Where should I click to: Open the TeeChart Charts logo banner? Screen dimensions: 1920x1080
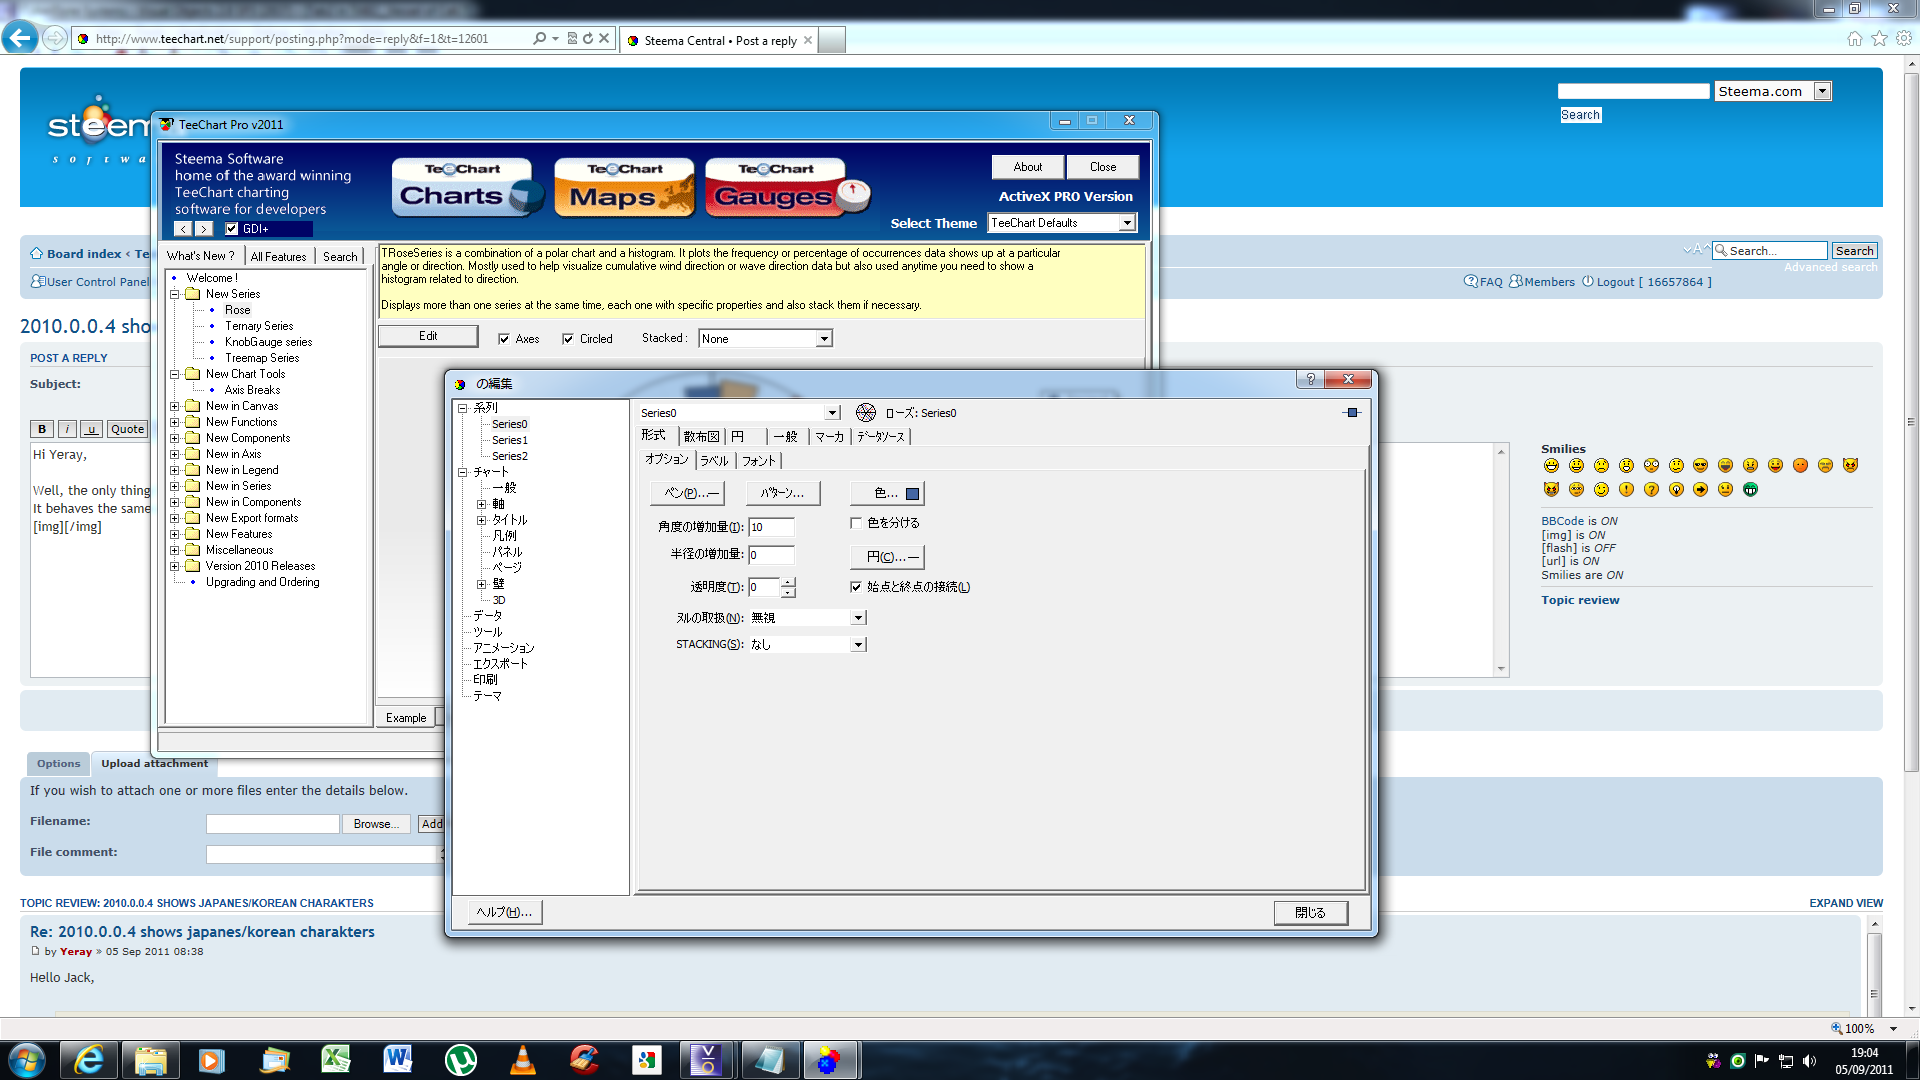click(x=468, y=187)
